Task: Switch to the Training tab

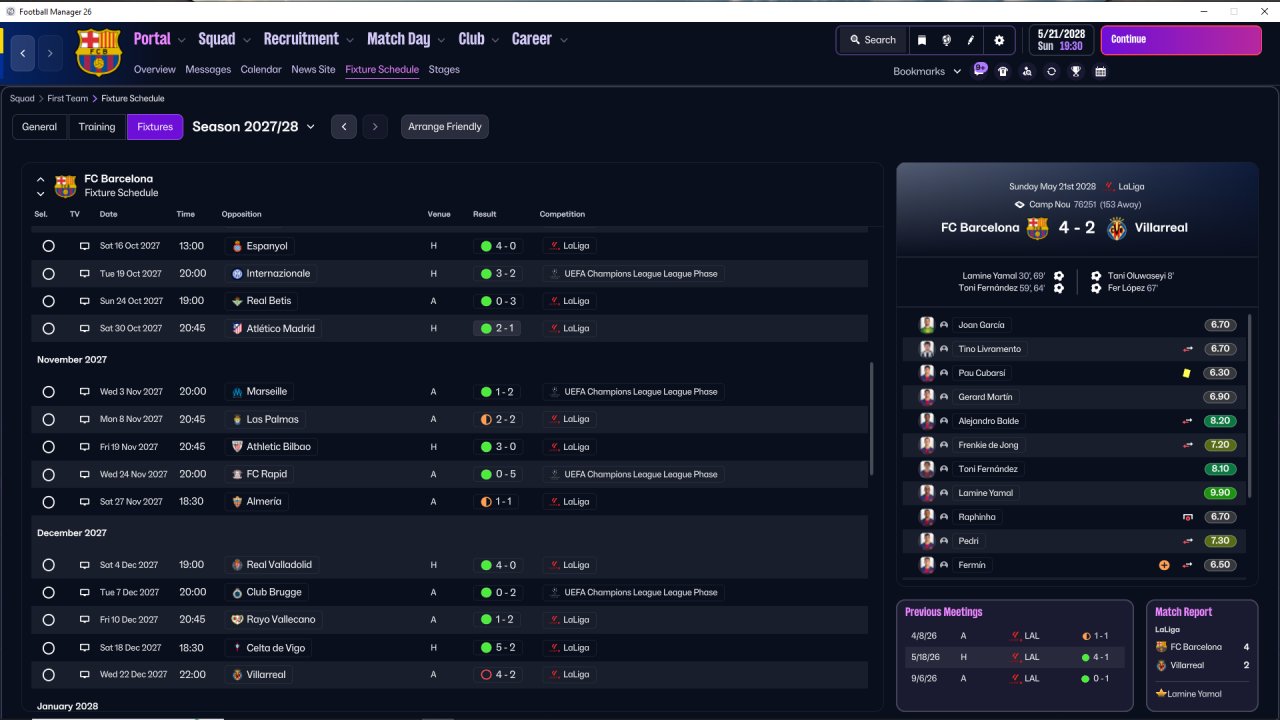Action: (97, 127)
